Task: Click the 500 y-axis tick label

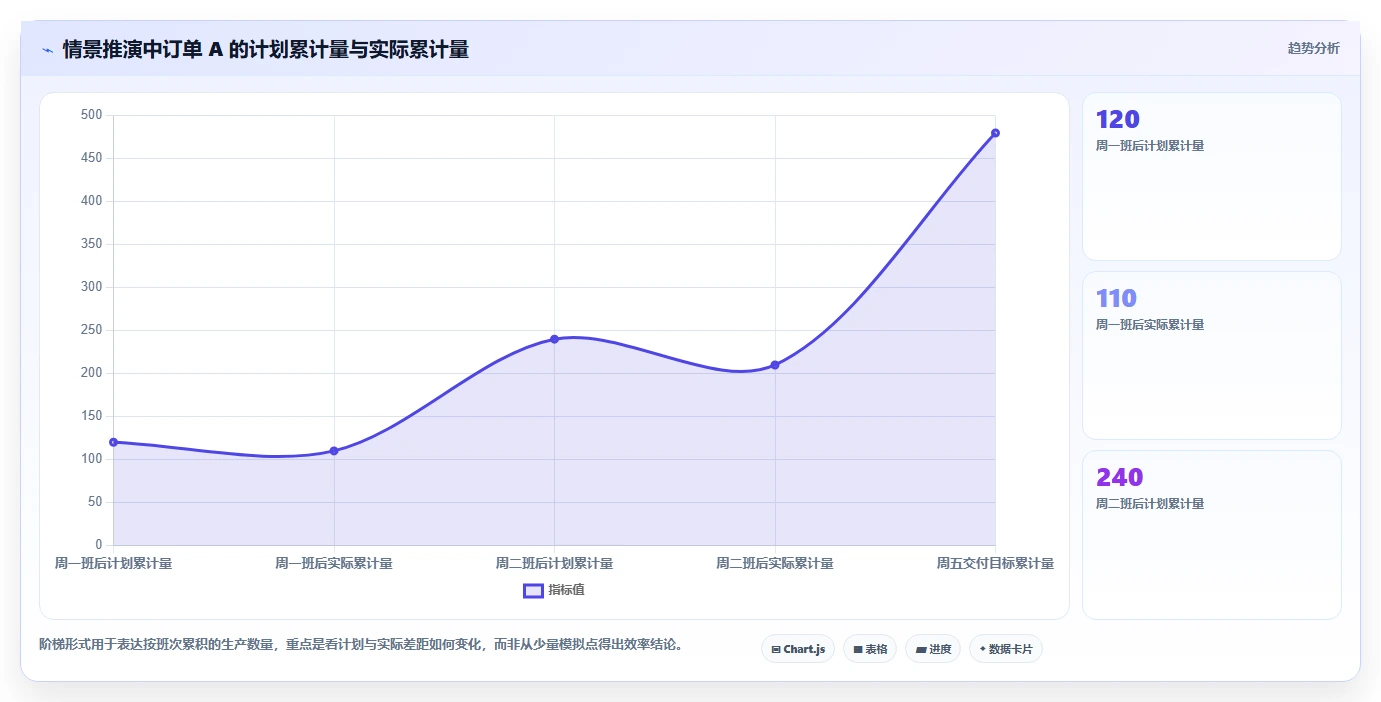Action: tap(92, 115)
